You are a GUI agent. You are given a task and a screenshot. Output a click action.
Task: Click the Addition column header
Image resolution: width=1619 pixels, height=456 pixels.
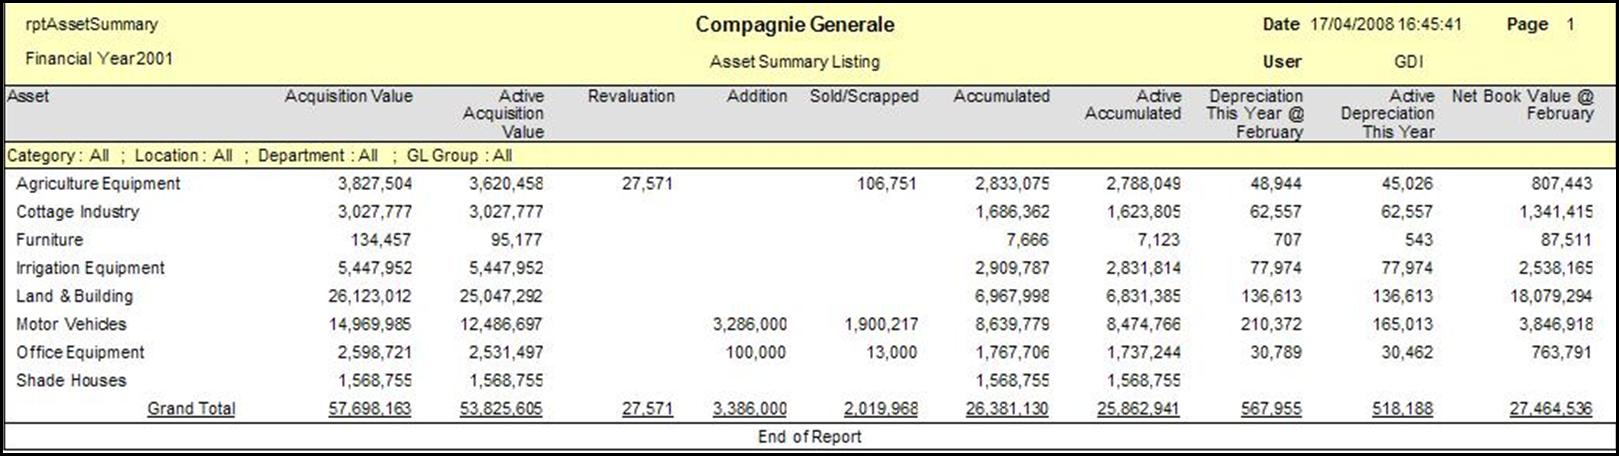tap(757, 96)
